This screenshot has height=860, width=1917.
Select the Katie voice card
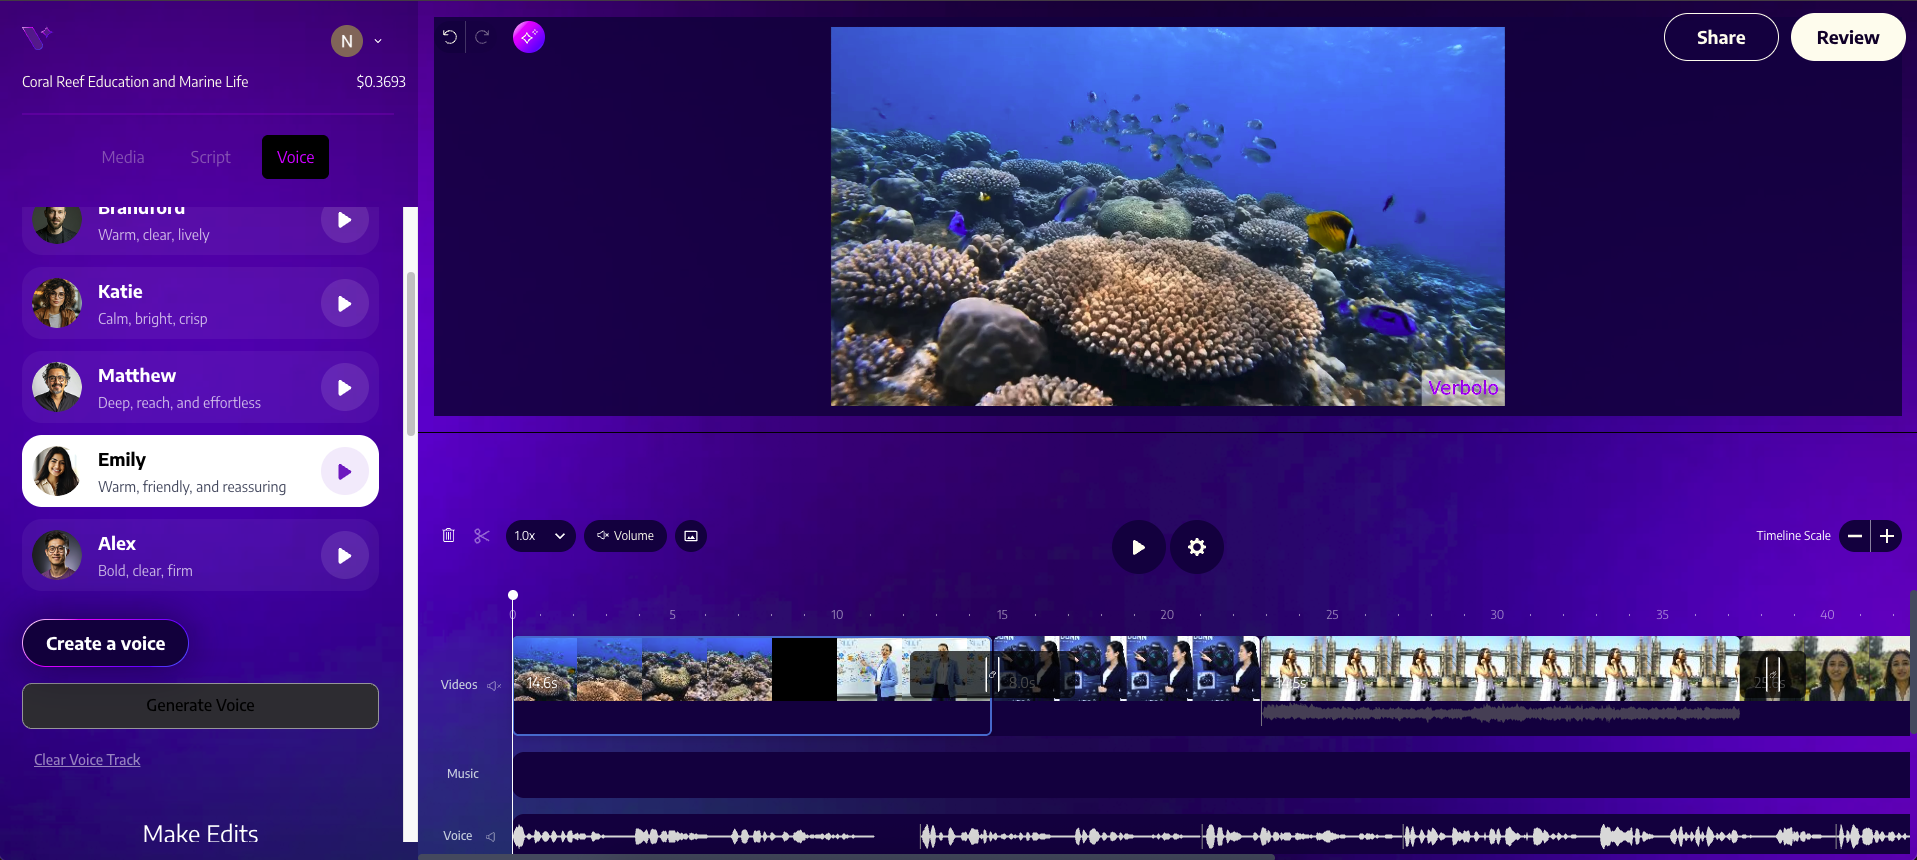pos(200,303)
